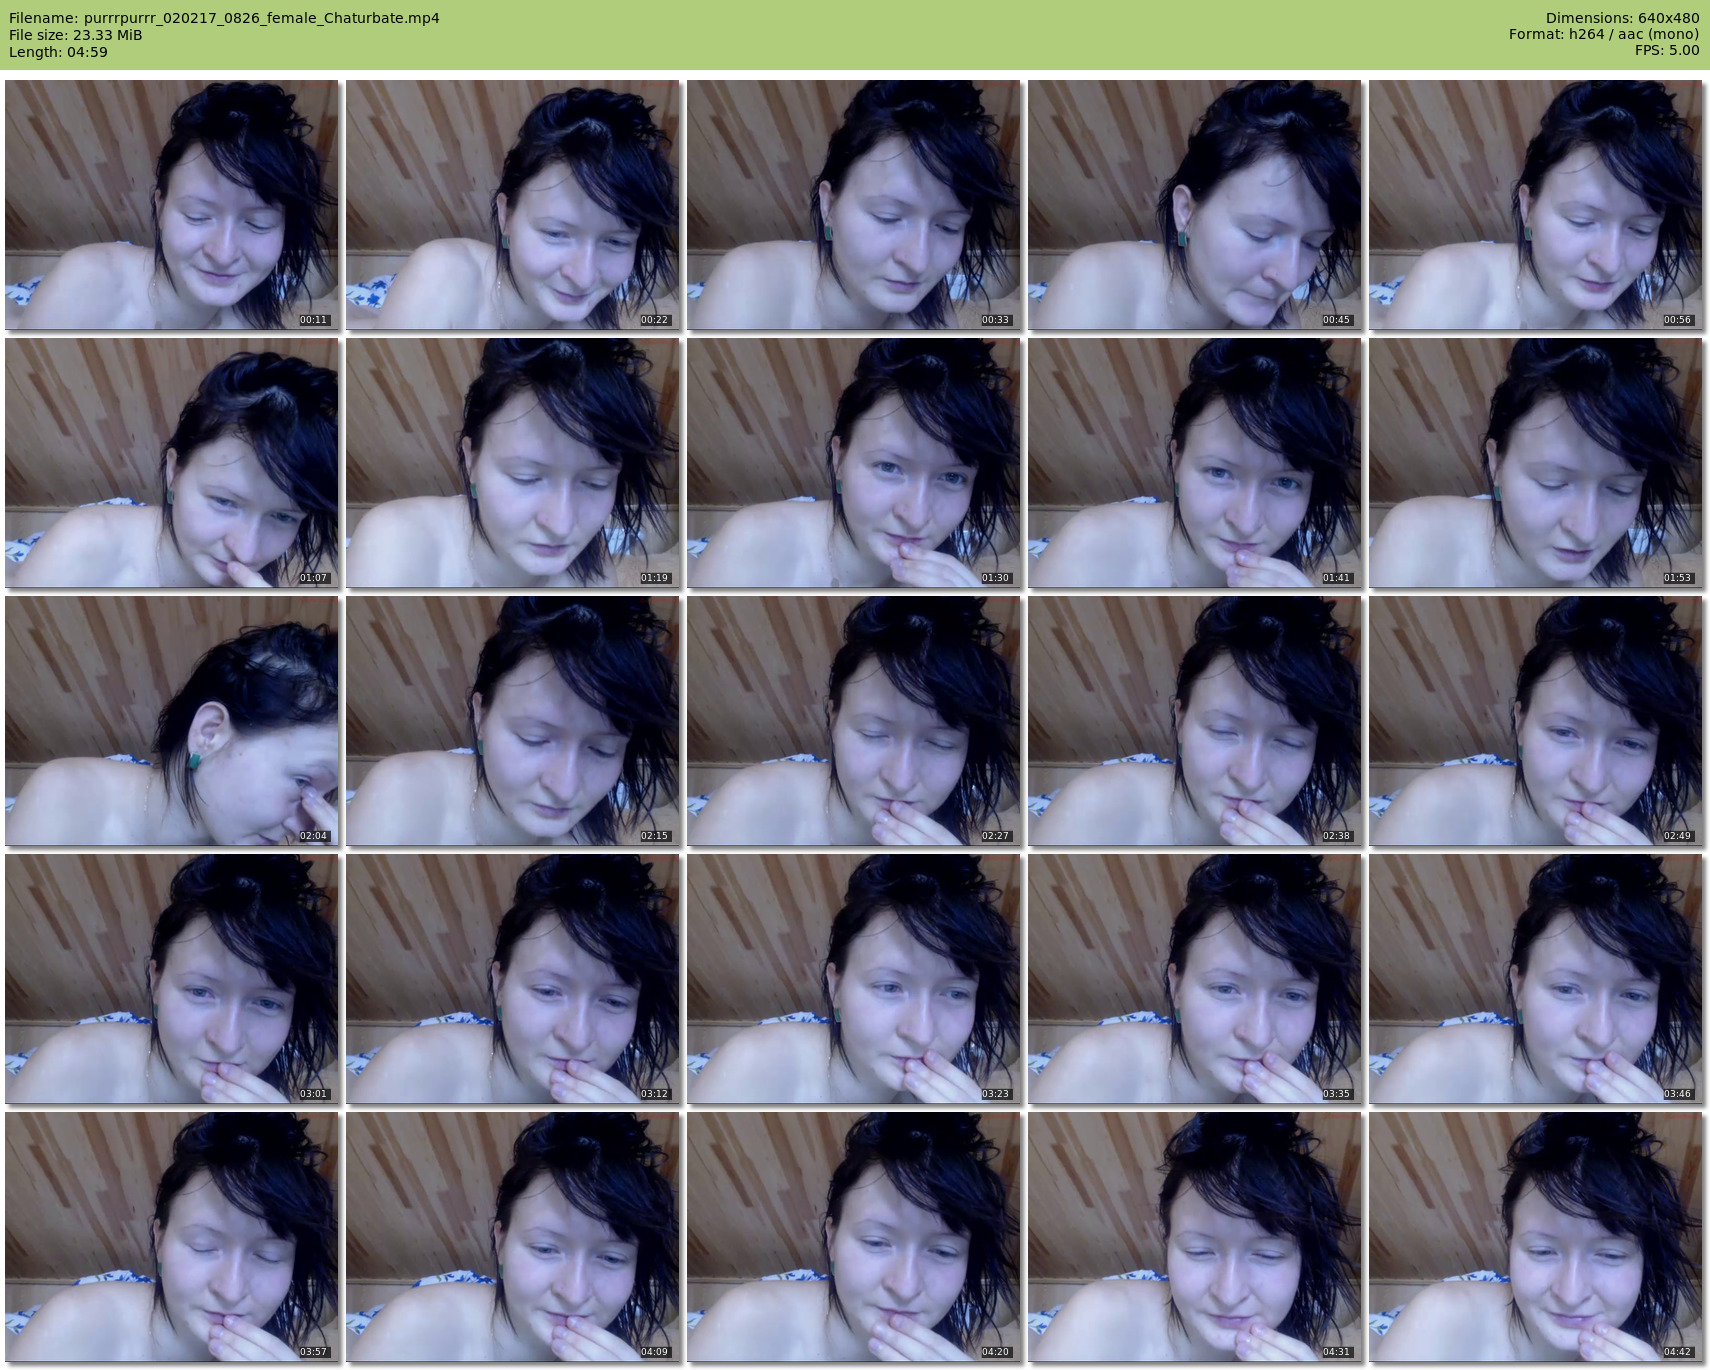Click the 03:57 thumbnail
The height and width of the screenshot is (1370, 1710).
pyautogui.click(x=172, y=1237)
